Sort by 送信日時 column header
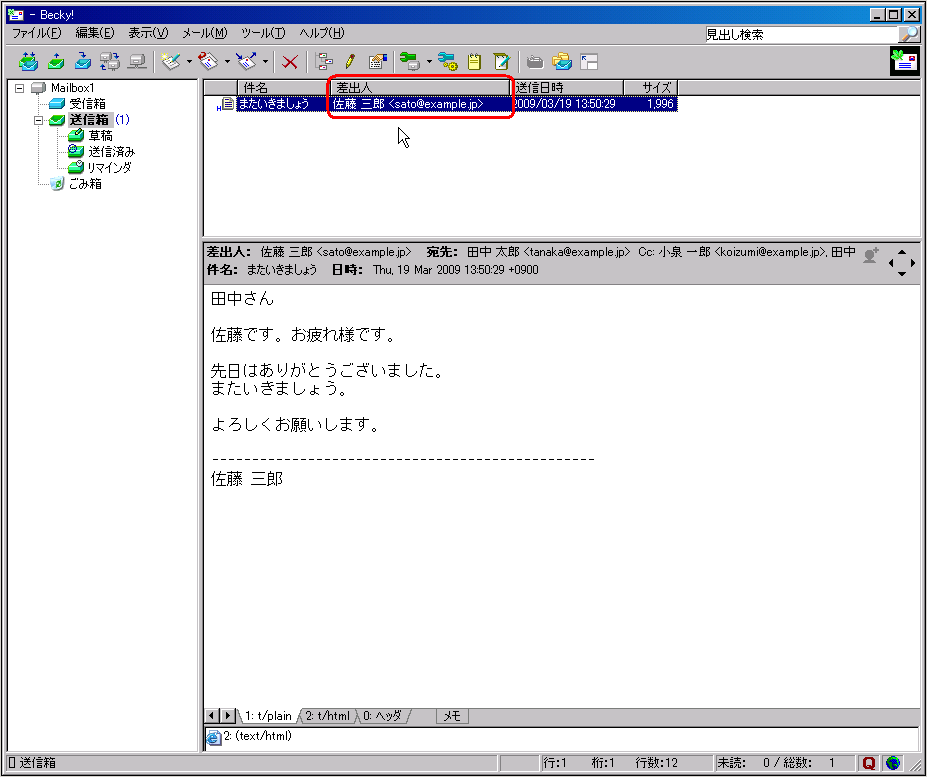Image resolution: width=927 pixels, height=777 pixels. pos(568,88)
